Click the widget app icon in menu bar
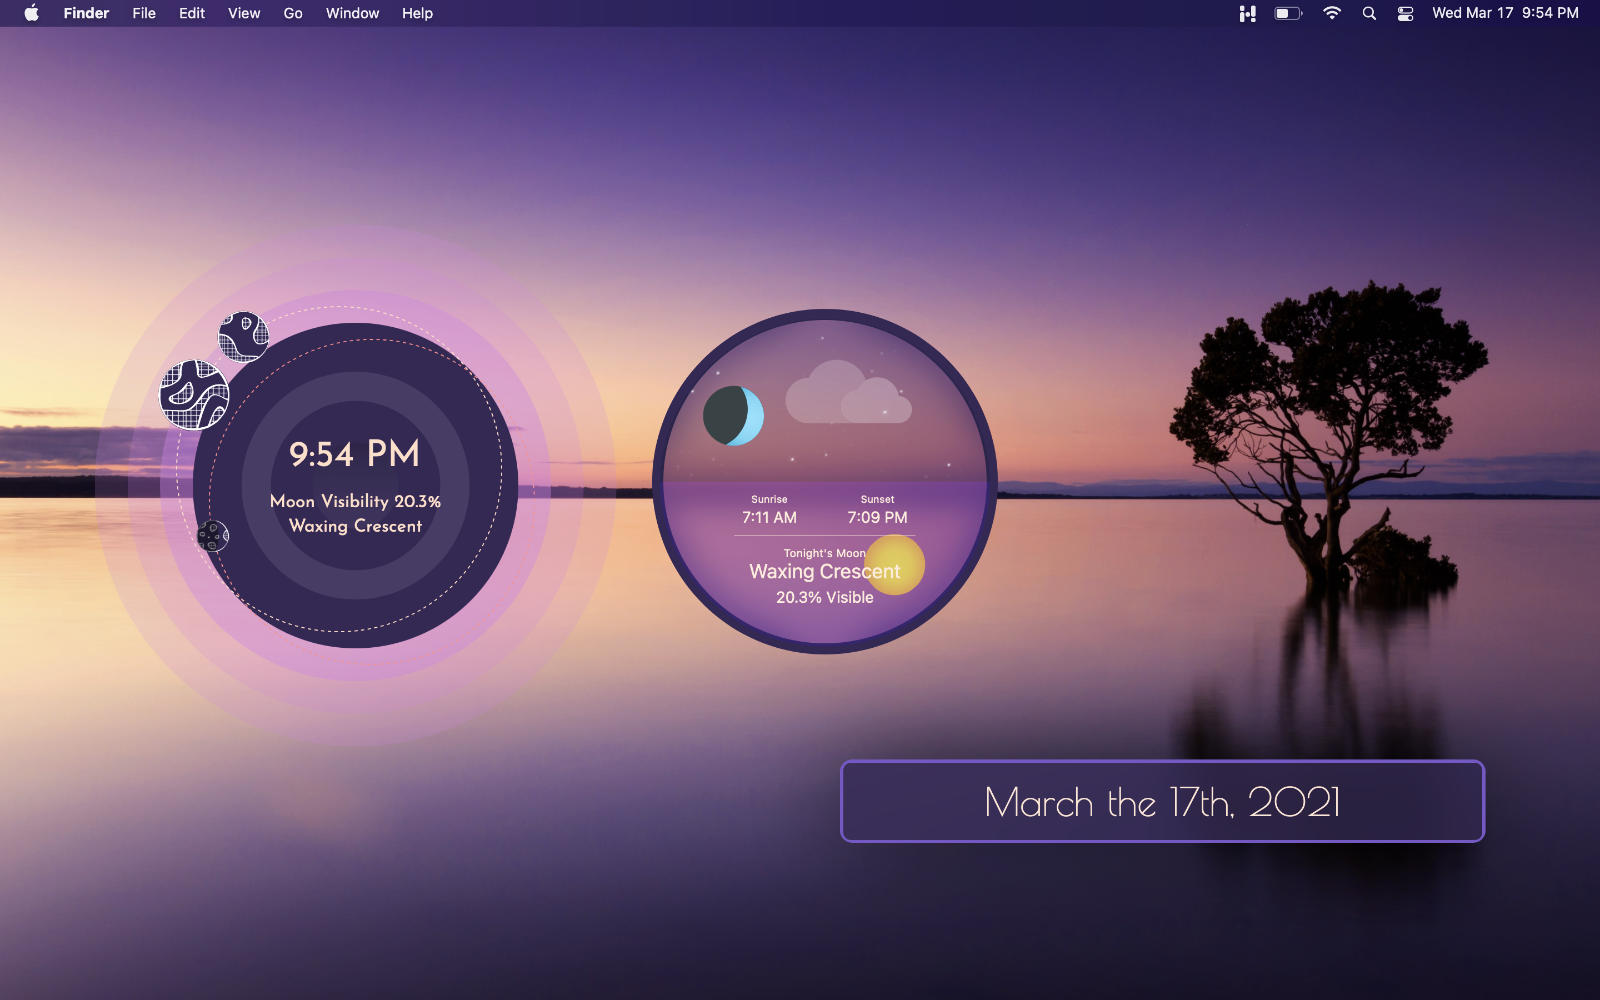The image size is (1600, 1000). (1247, 13)
